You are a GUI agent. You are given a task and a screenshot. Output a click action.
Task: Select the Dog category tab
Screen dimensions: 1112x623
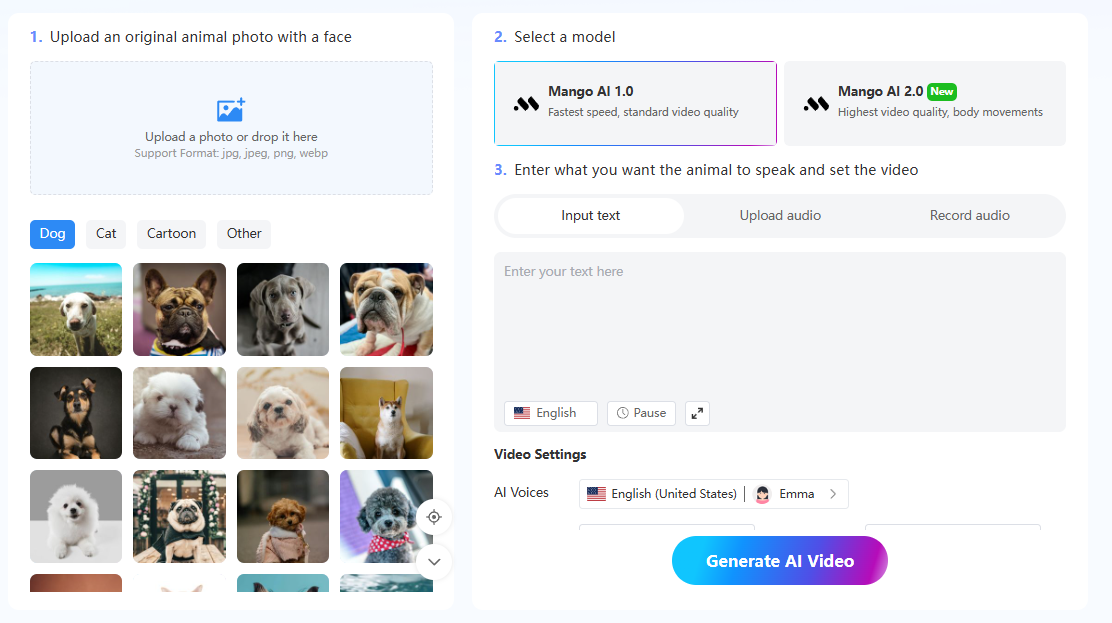click(x=52, y=234)
